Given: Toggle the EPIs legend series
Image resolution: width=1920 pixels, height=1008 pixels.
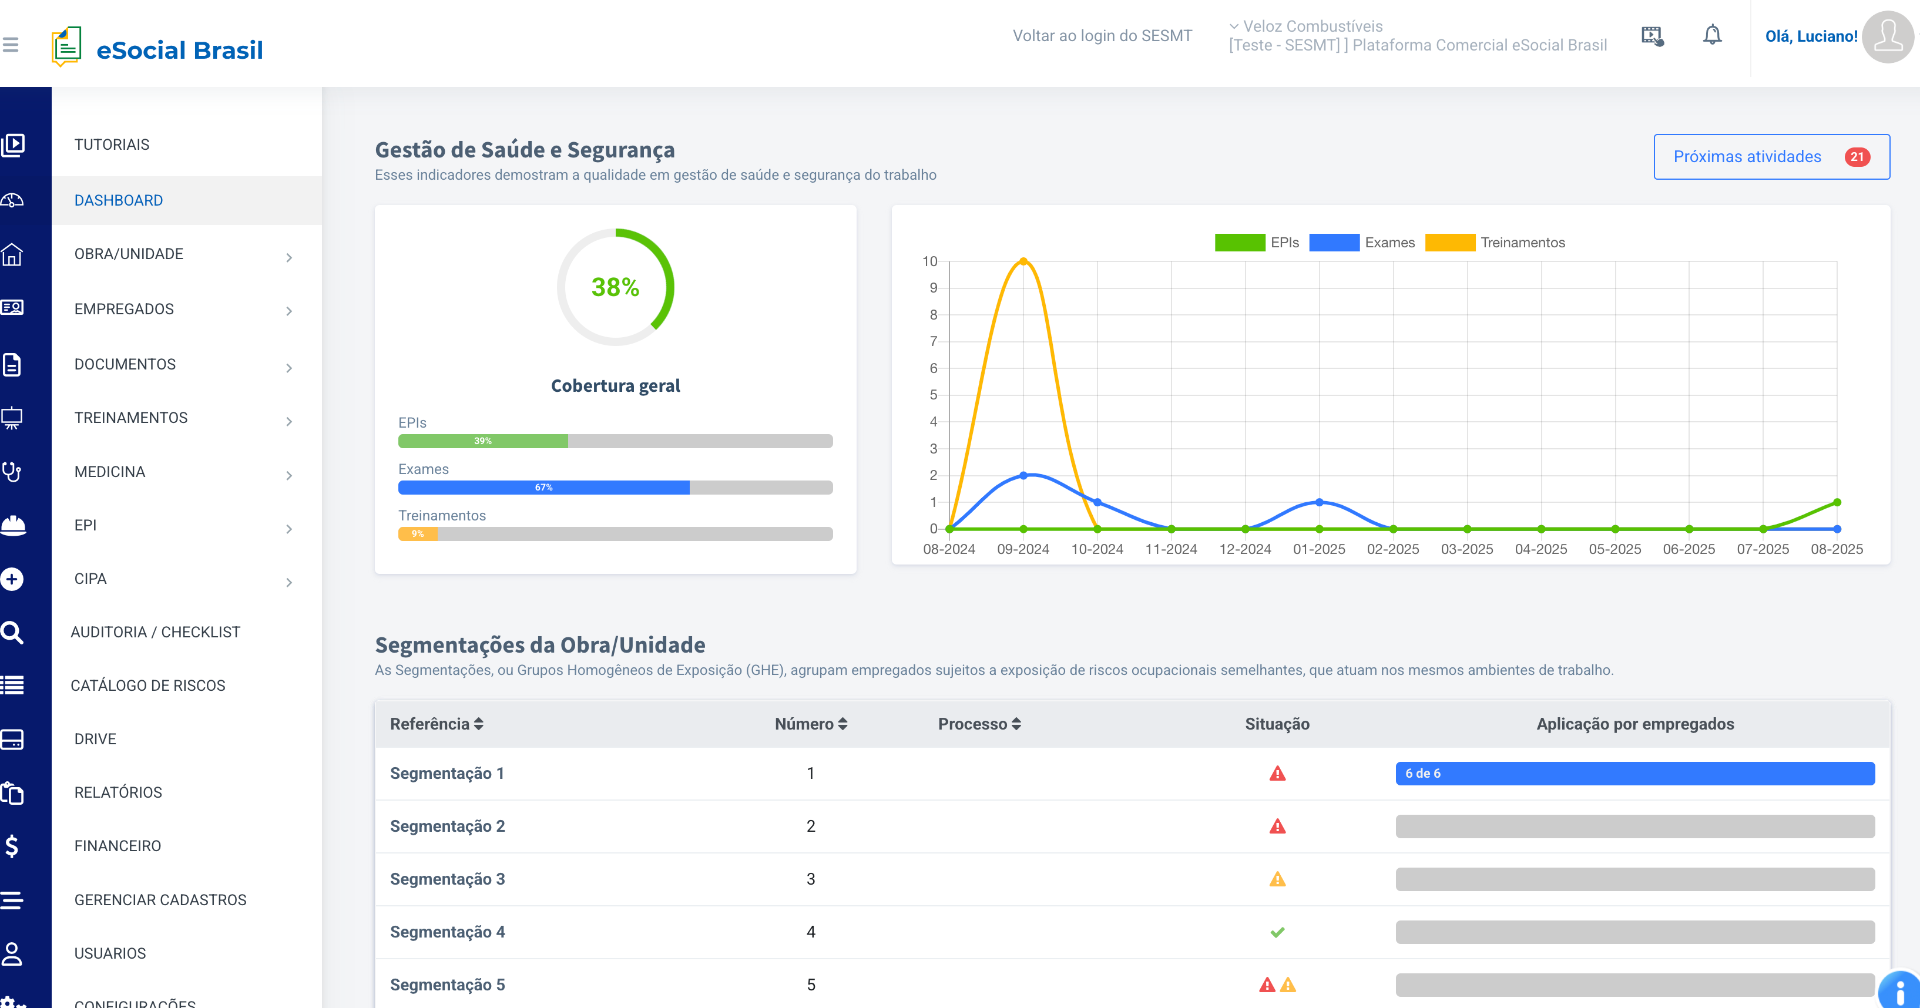Looking at the screenshot, I should pos(1256,243).
